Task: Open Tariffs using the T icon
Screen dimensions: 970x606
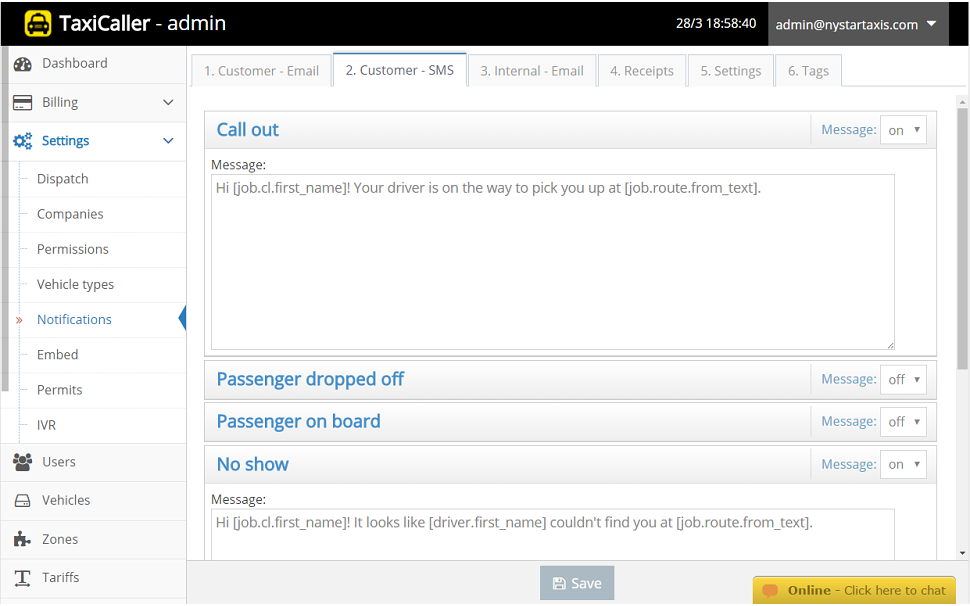Action: (x=23, y=577)
